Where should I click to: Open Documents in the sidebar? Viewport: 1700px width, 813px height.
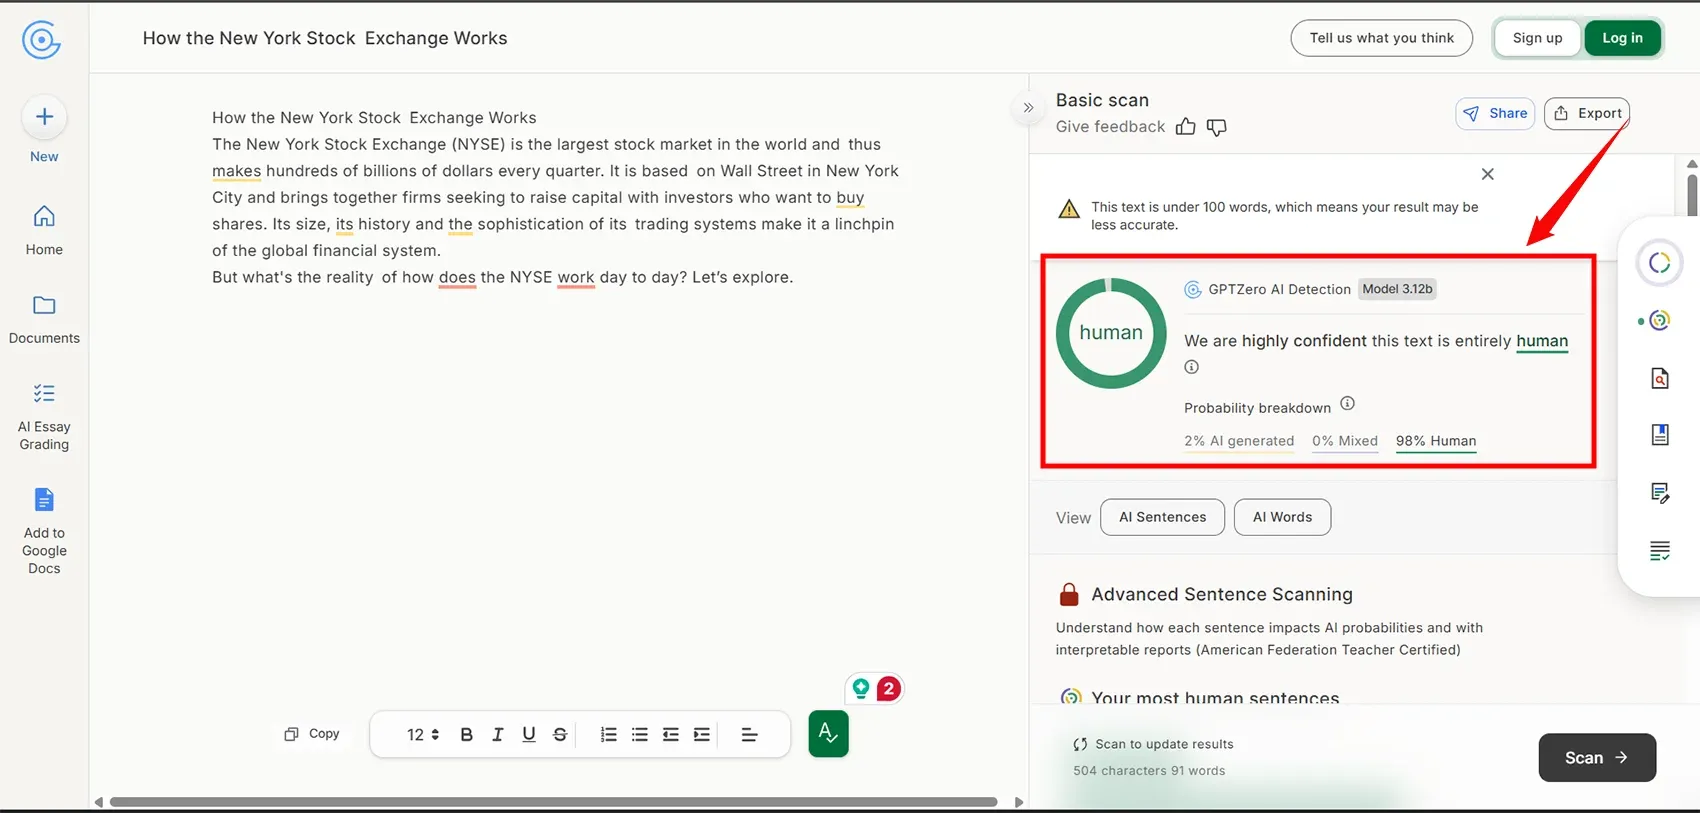pos(44,319)
